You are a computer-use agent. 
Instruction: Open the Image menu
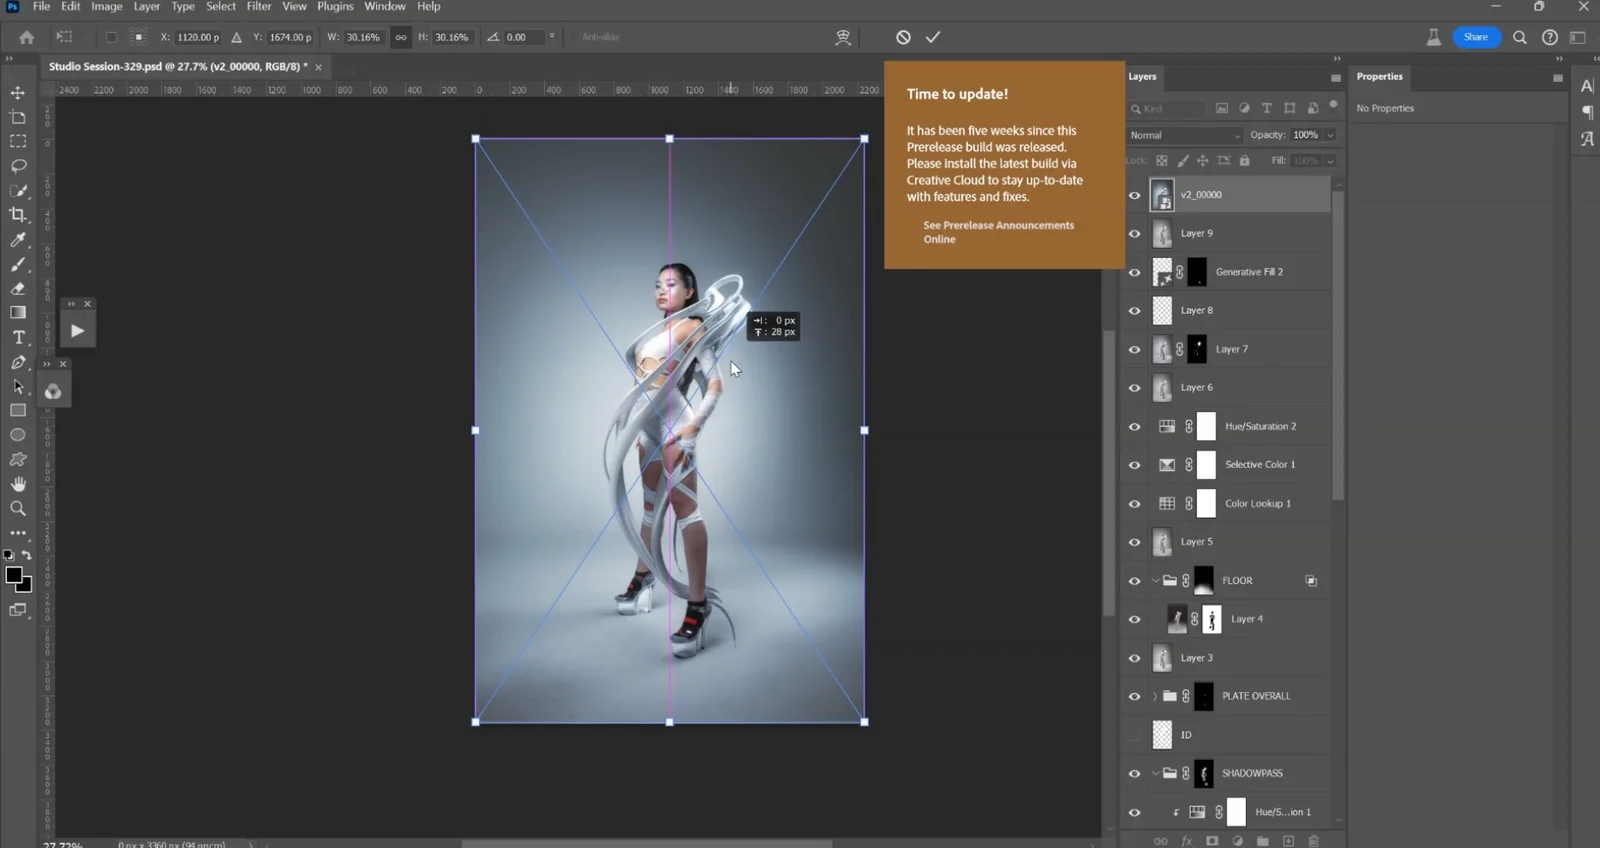[x=107, y=6]
